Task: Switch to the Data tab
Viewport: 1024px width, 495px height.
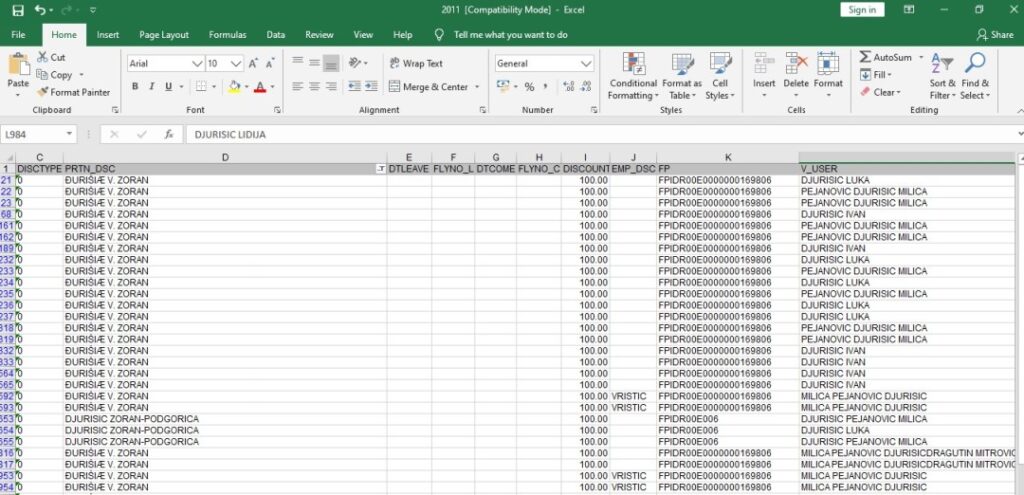Action: tap(276, 35)
